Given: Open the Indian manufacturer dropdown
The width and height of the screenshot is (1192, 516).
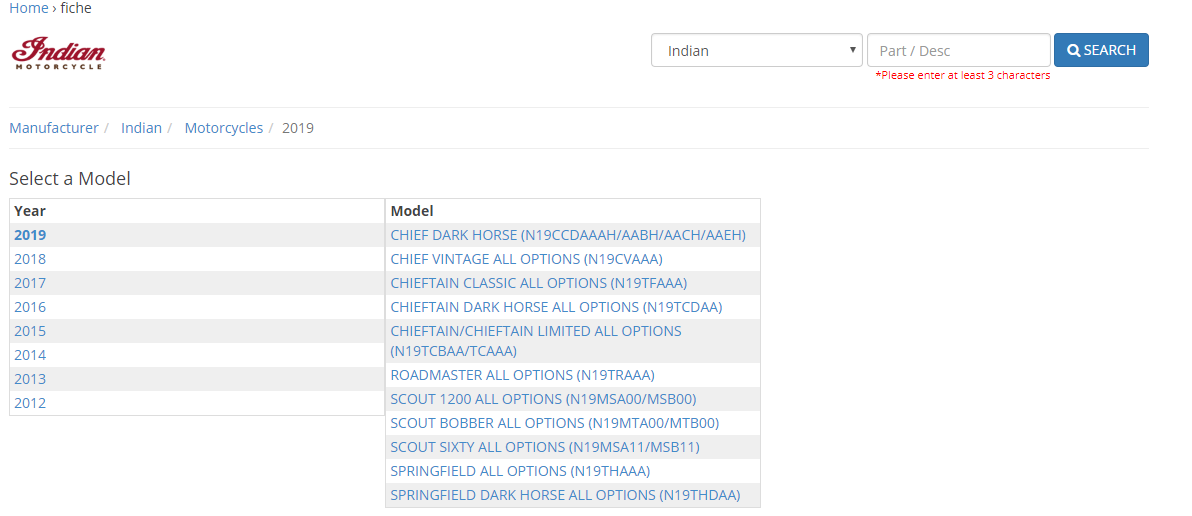Looking at the screenshot, I should [756, 50].
